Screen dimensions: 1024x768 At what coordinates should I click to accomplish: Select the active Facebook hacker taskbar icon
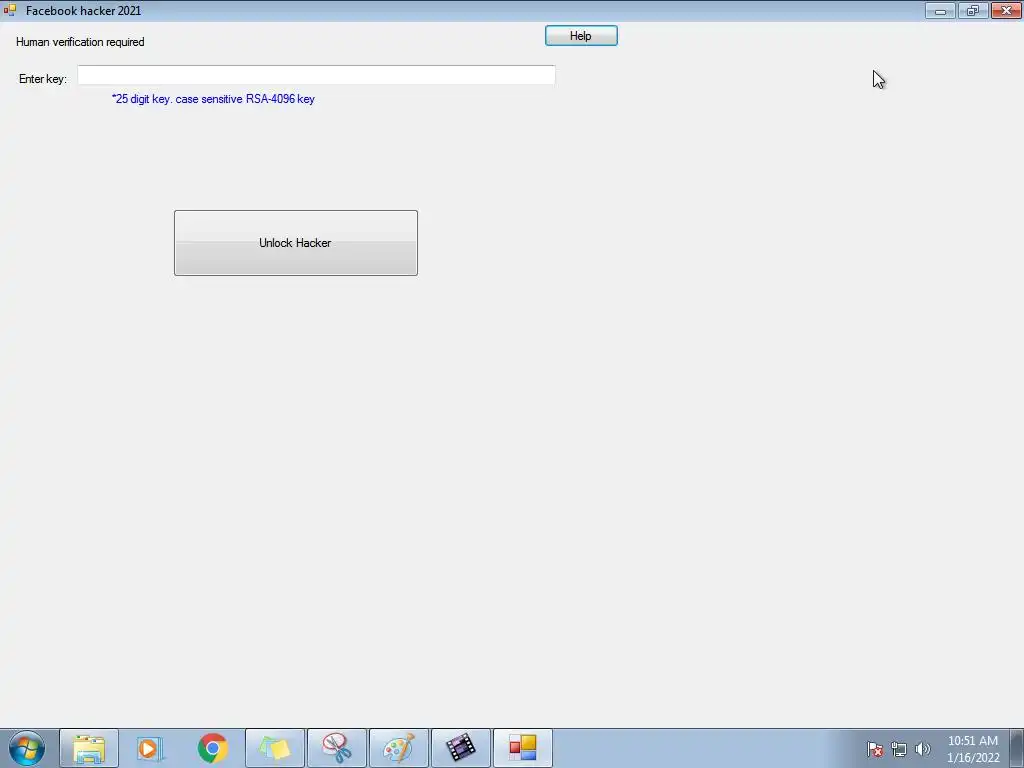522,748
